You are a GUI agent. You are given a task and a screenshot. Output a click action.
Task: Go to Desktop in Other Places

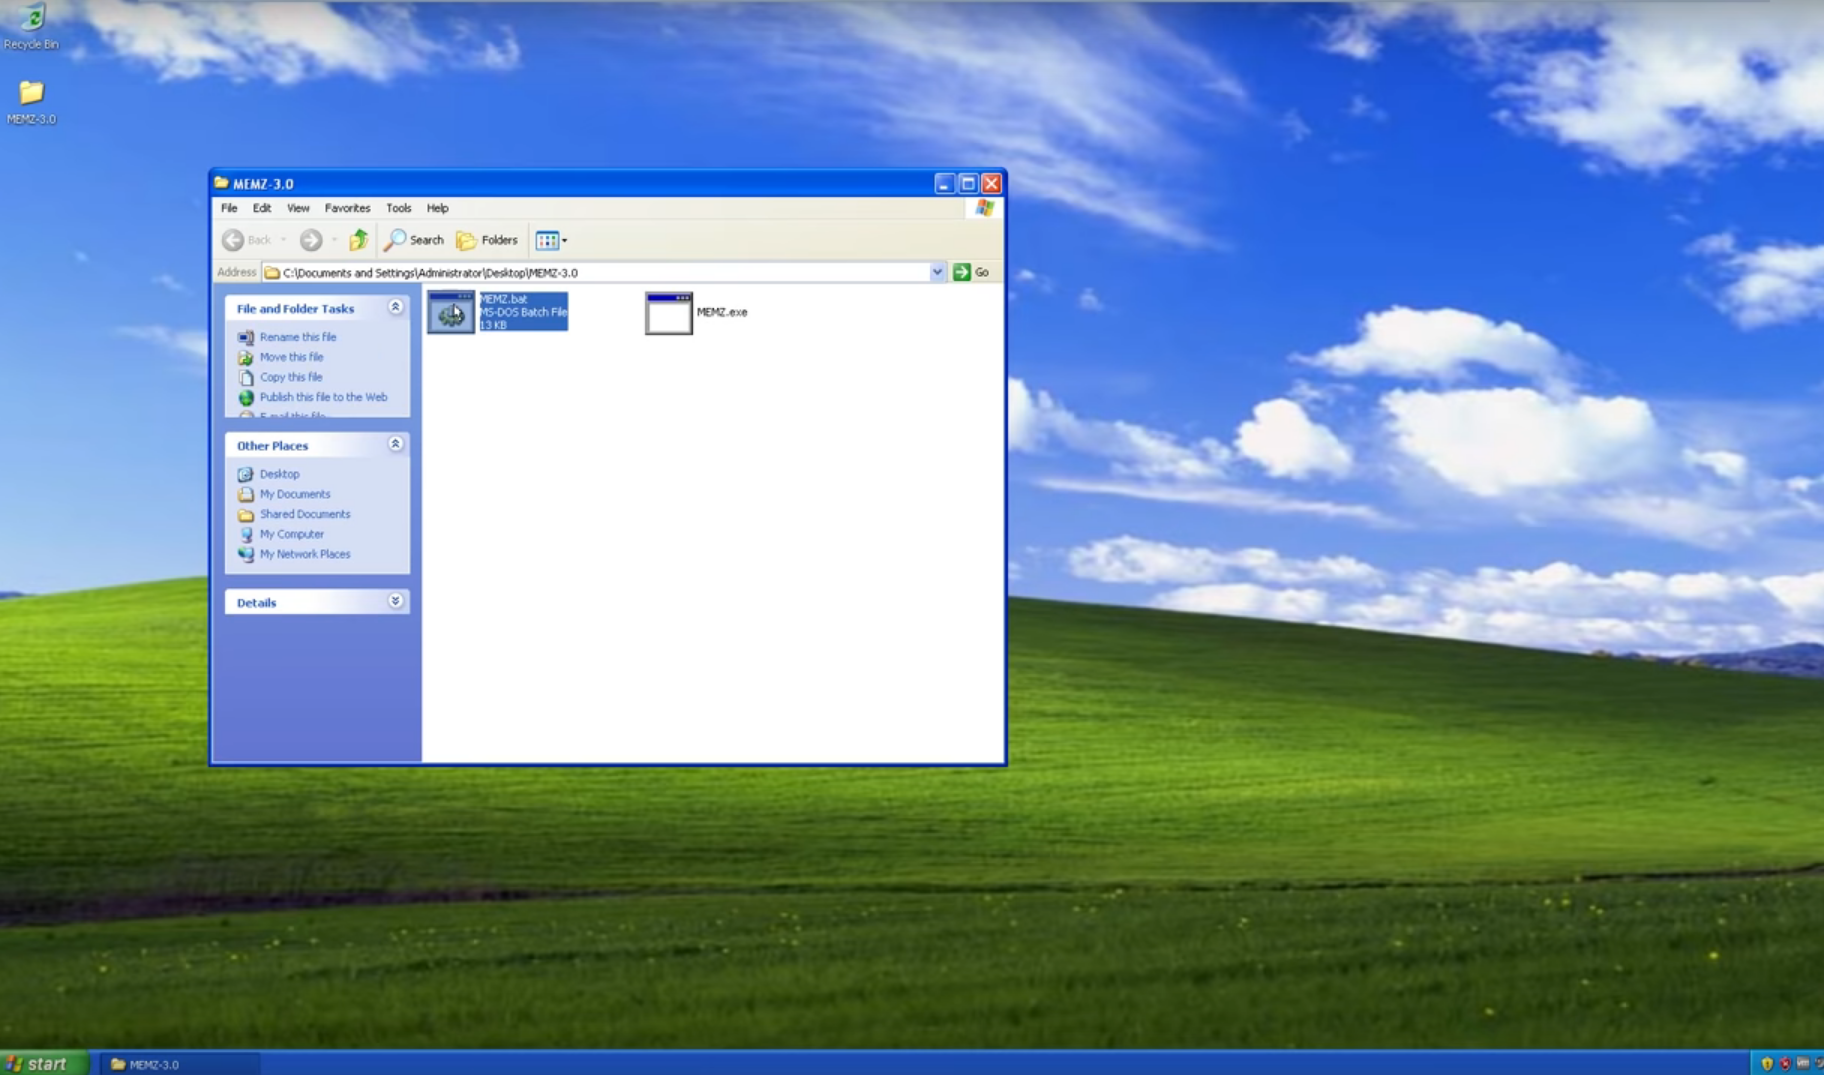[x=279, y=474]
